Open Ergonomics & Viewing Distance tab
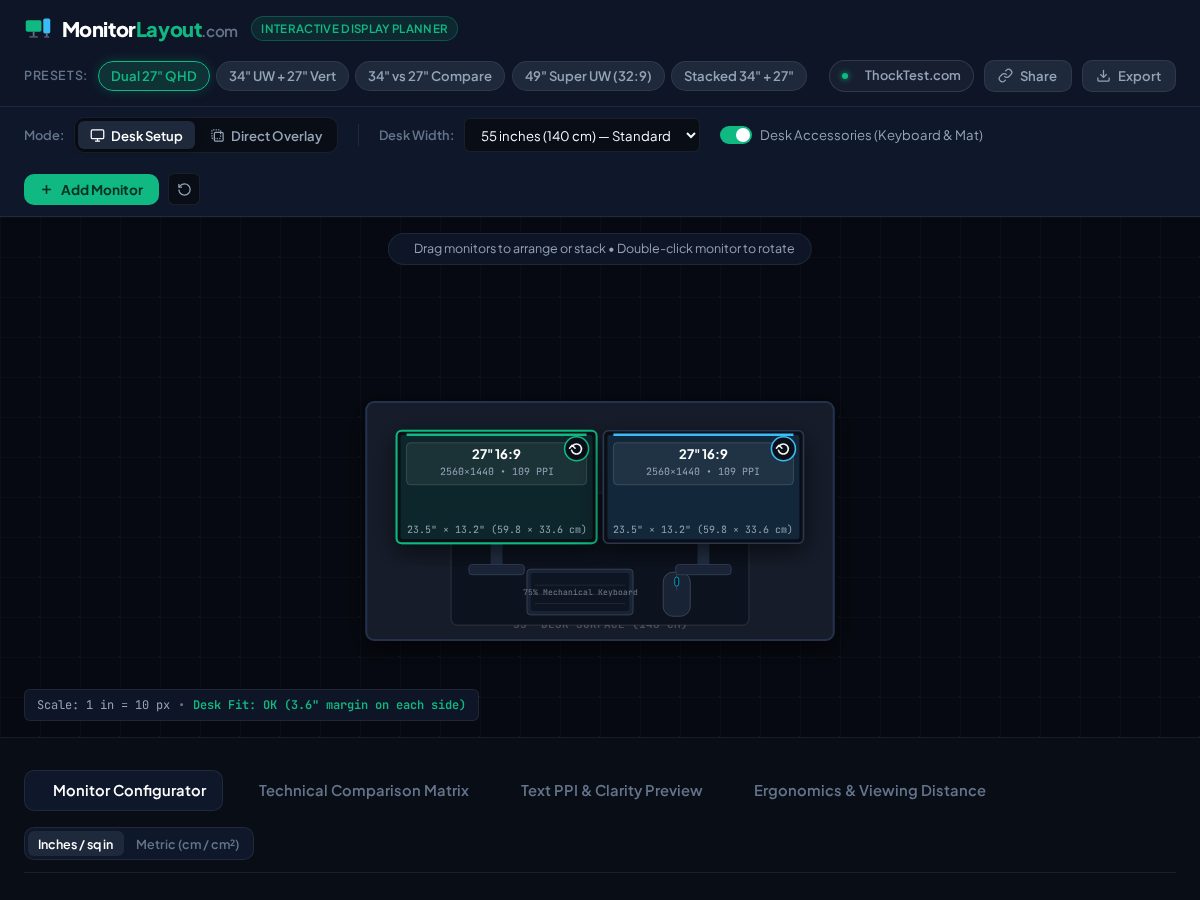Screen dimensions: 1200x900 point(870,790)
